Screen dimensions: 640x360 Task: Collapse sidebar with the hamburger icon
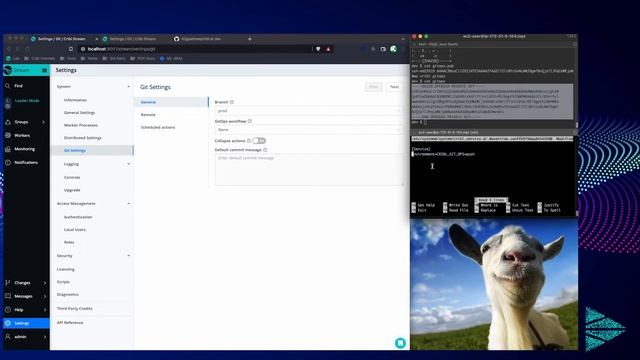[44, 70]
